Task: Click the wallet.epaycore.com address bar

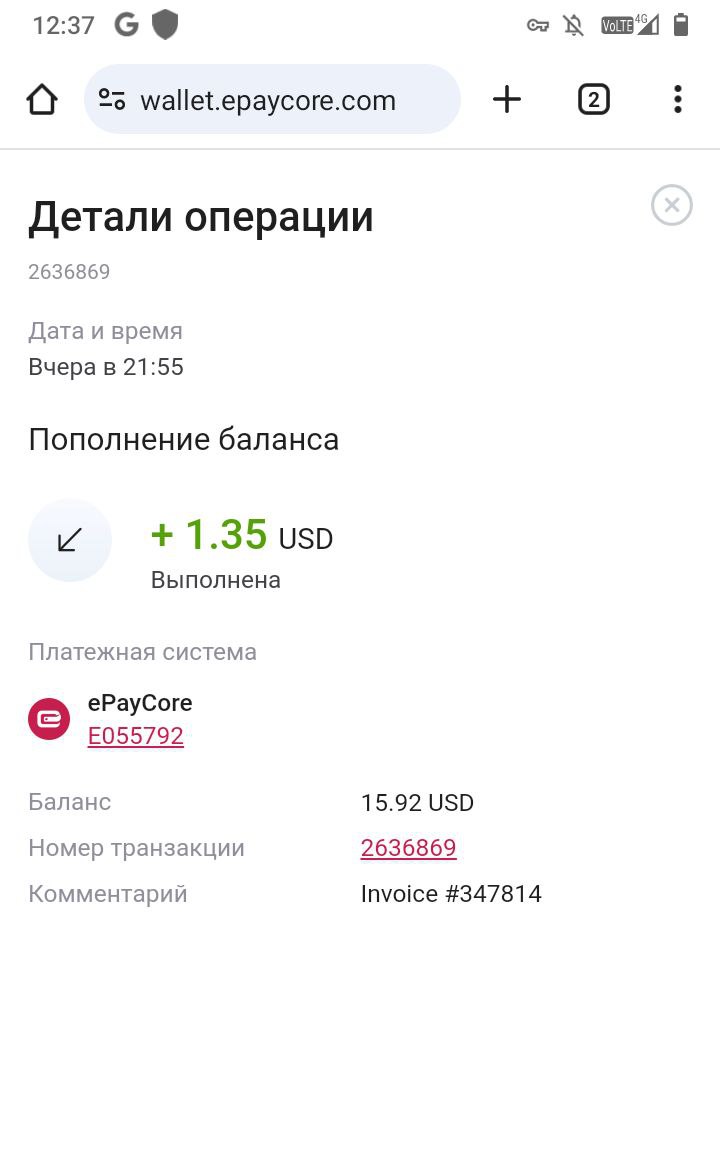Action: pos(272,99)
